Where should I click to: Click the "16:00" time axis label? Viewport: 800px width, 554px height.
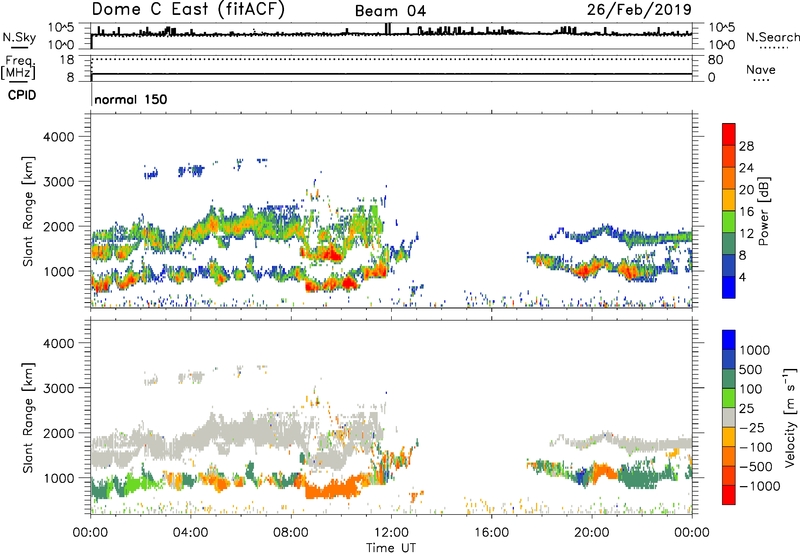[x=491, y=533]
